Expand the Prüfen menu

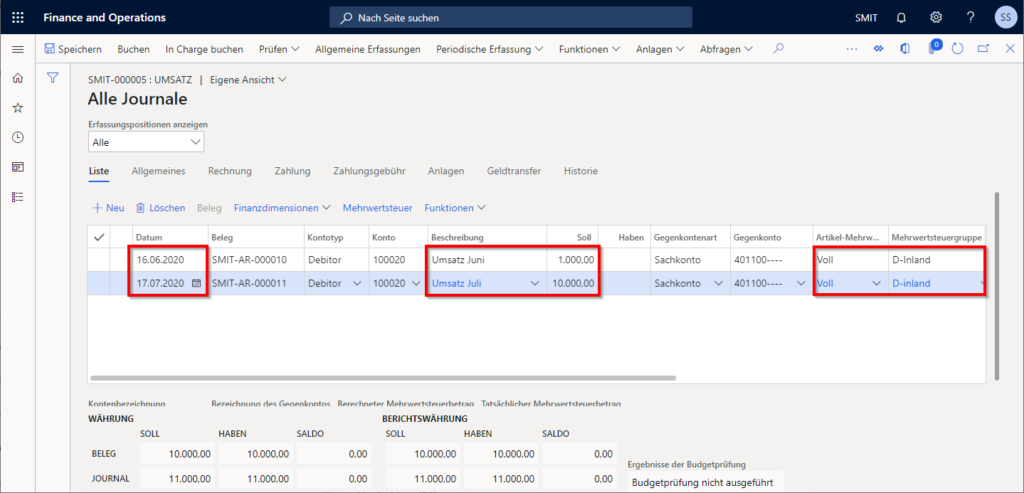pos(279,49)
